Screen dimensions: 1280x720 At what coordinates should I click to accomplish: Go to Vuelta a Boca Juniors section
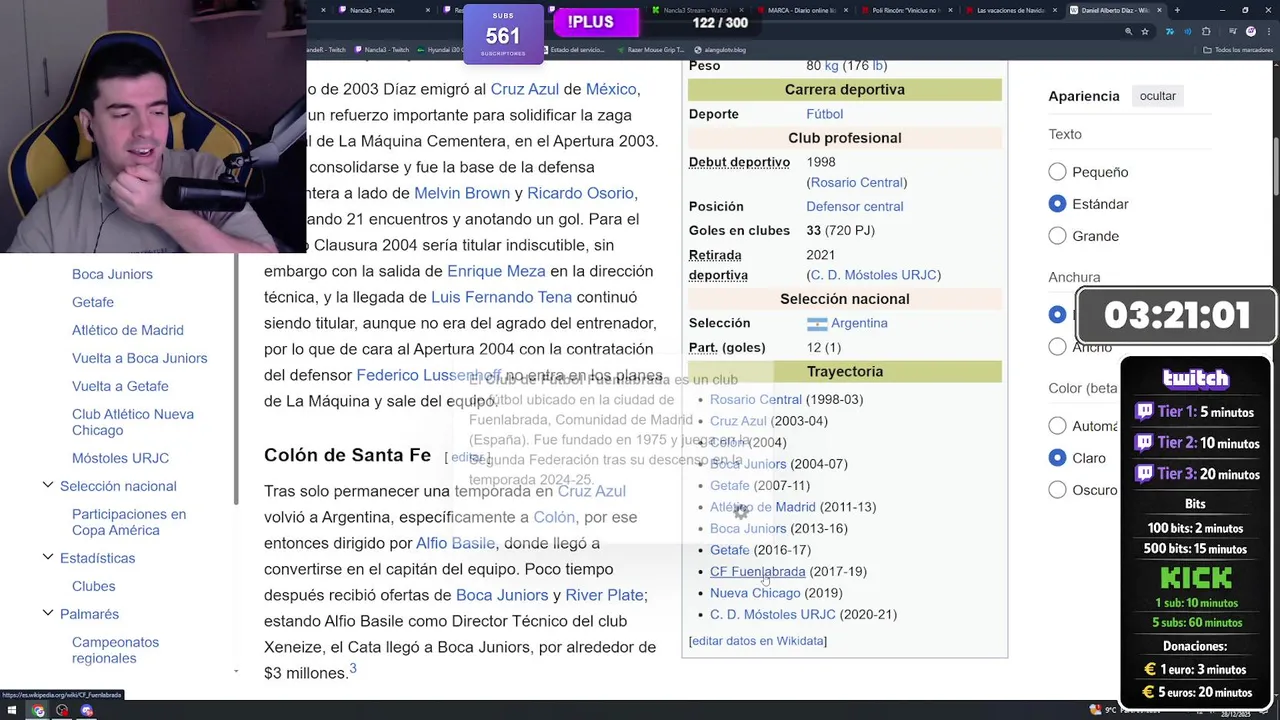[x=139, y=358]
